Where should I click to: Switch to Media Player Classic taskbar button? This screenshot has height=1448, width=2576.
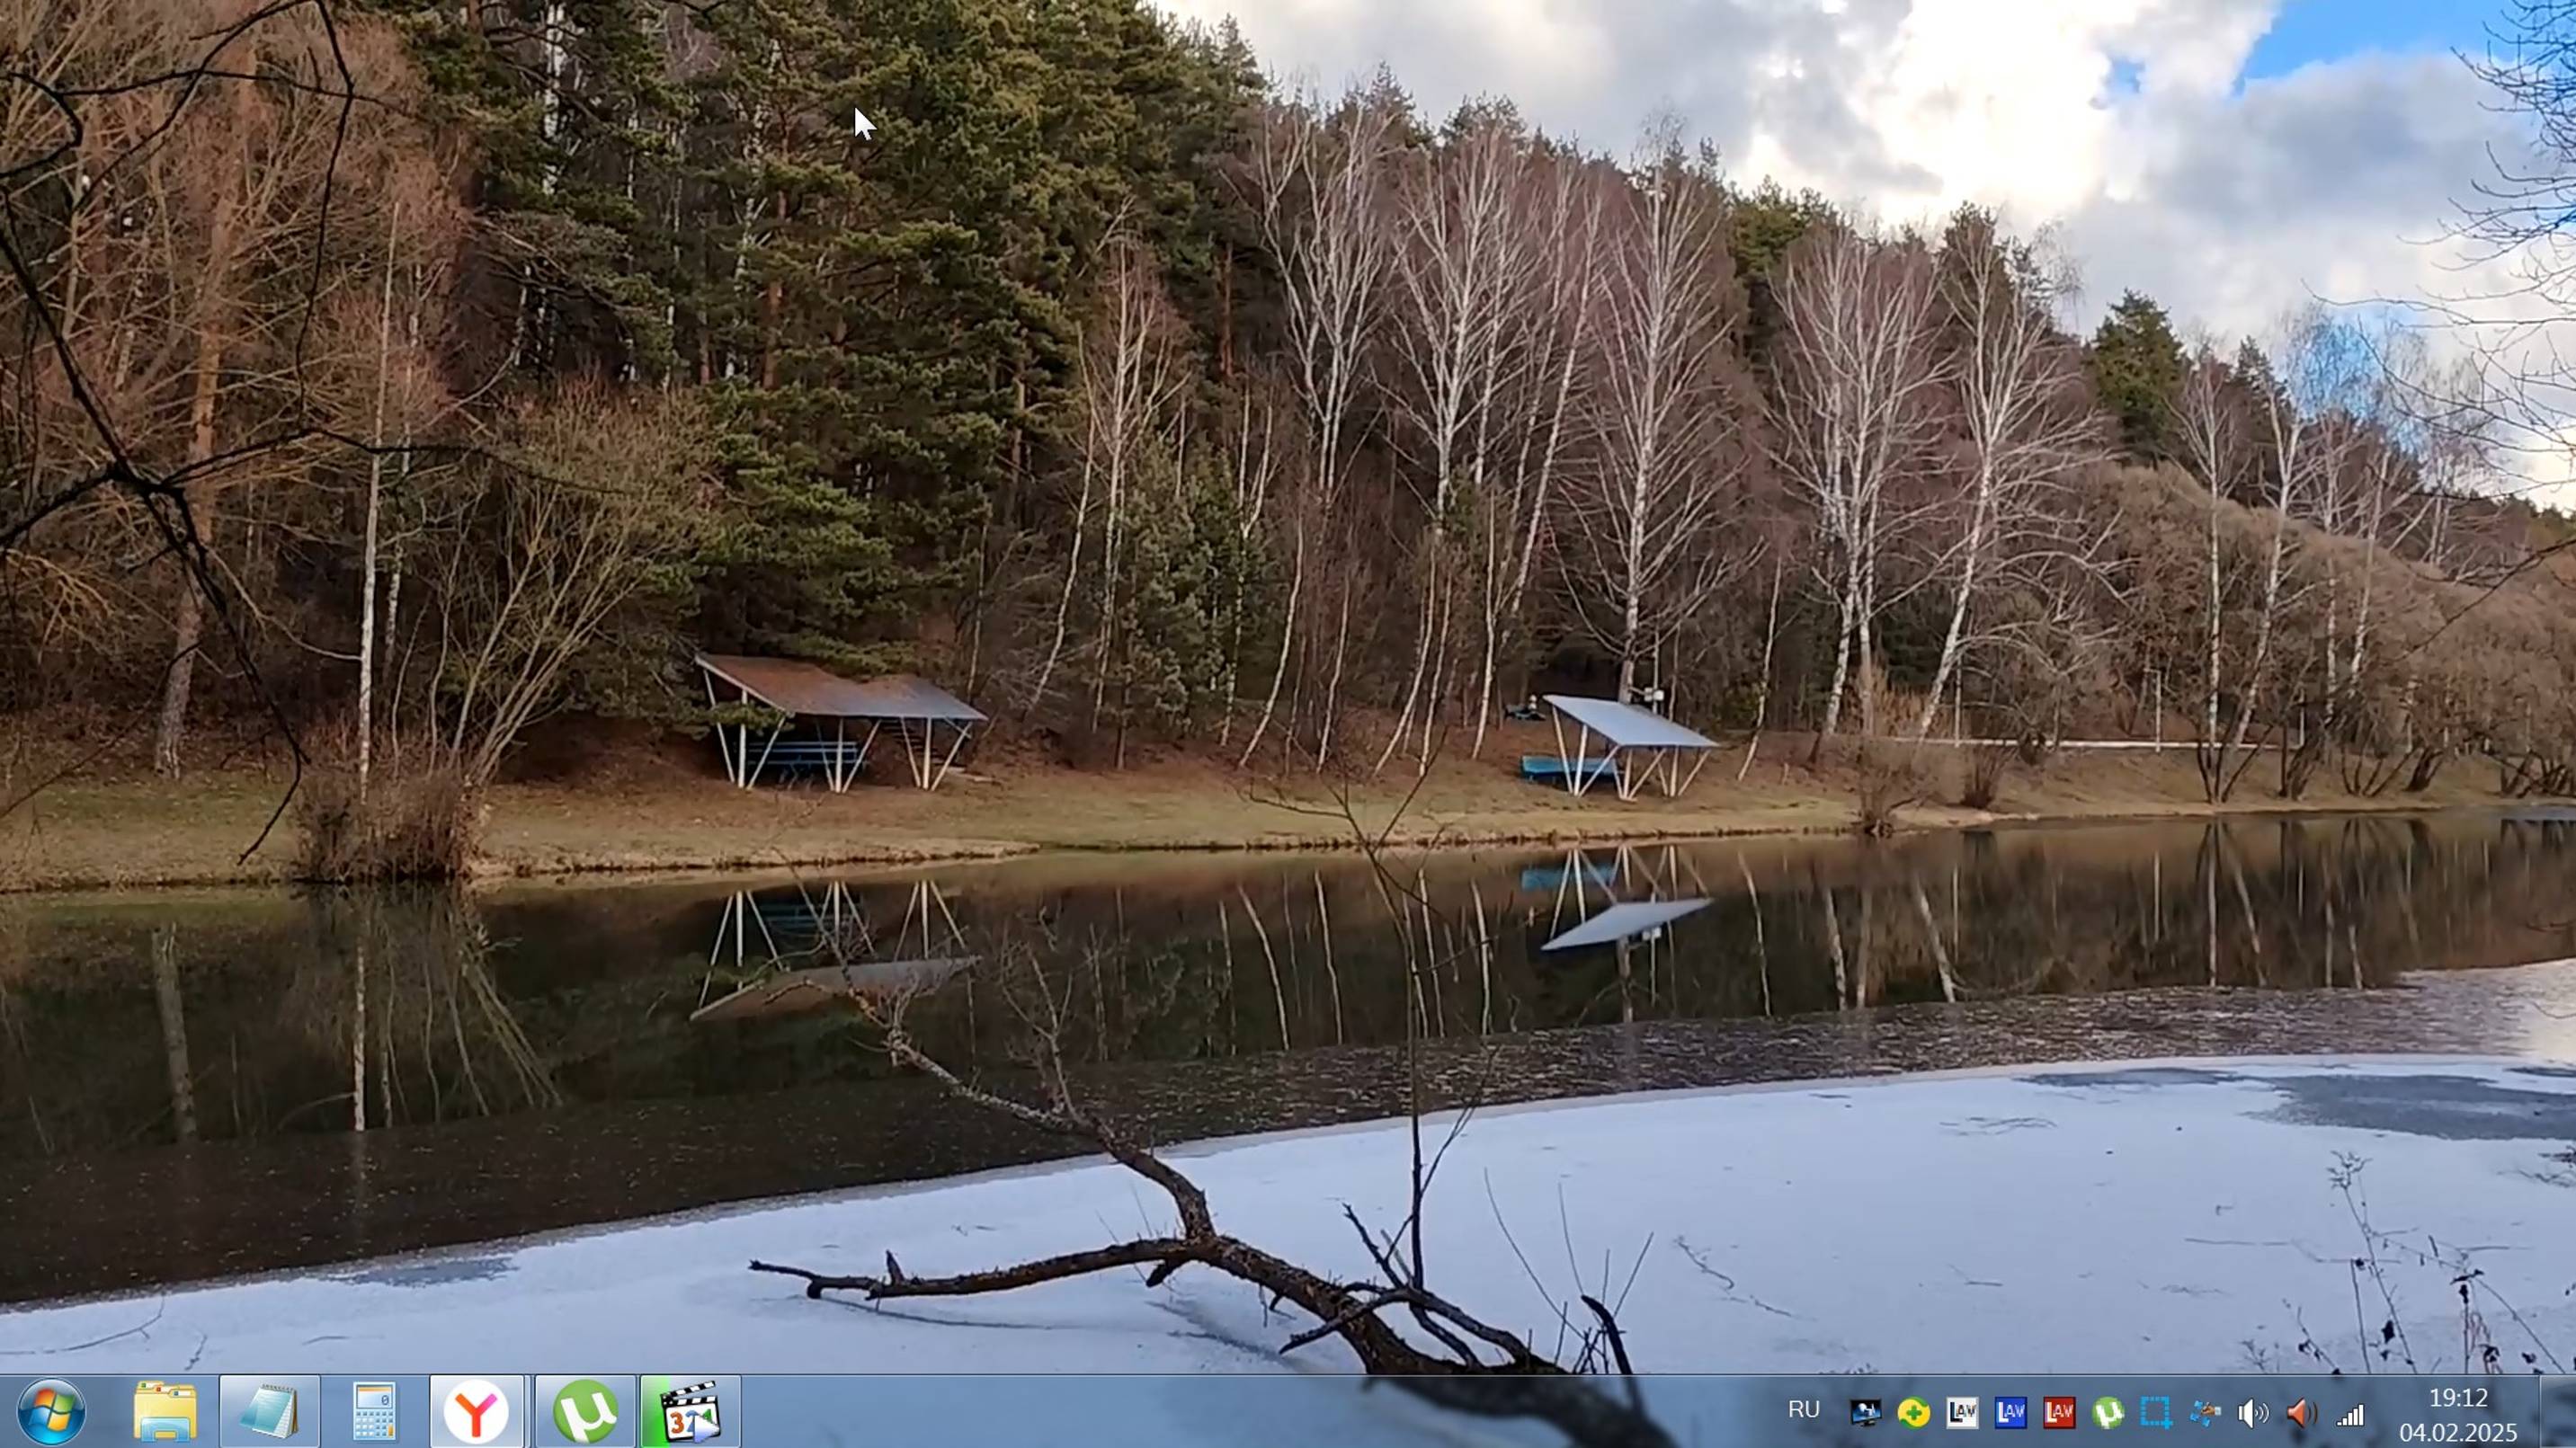tap(690, 1411)
